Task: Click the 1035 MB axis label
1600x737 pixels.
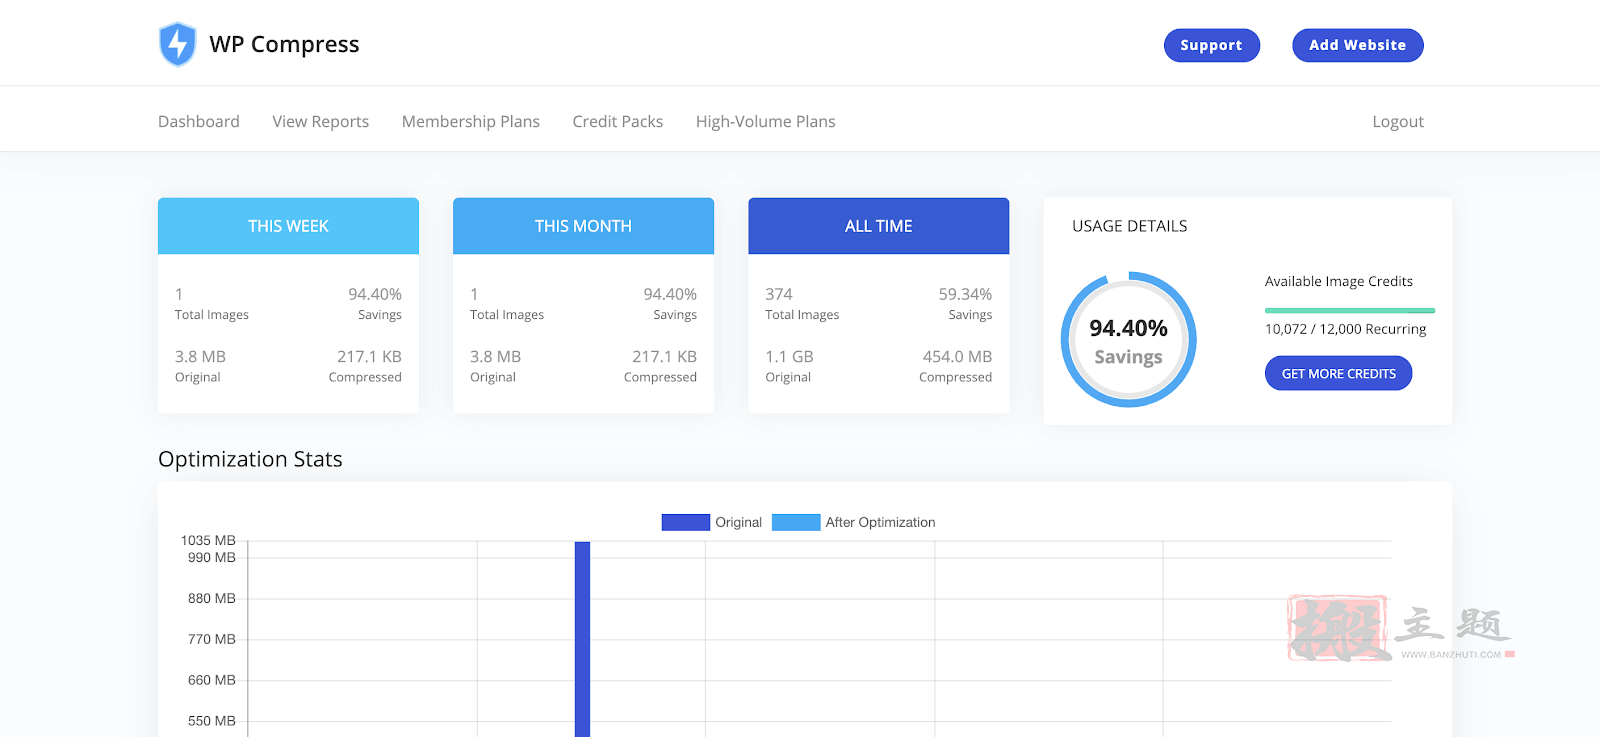Action: click(x=208, y=540)
